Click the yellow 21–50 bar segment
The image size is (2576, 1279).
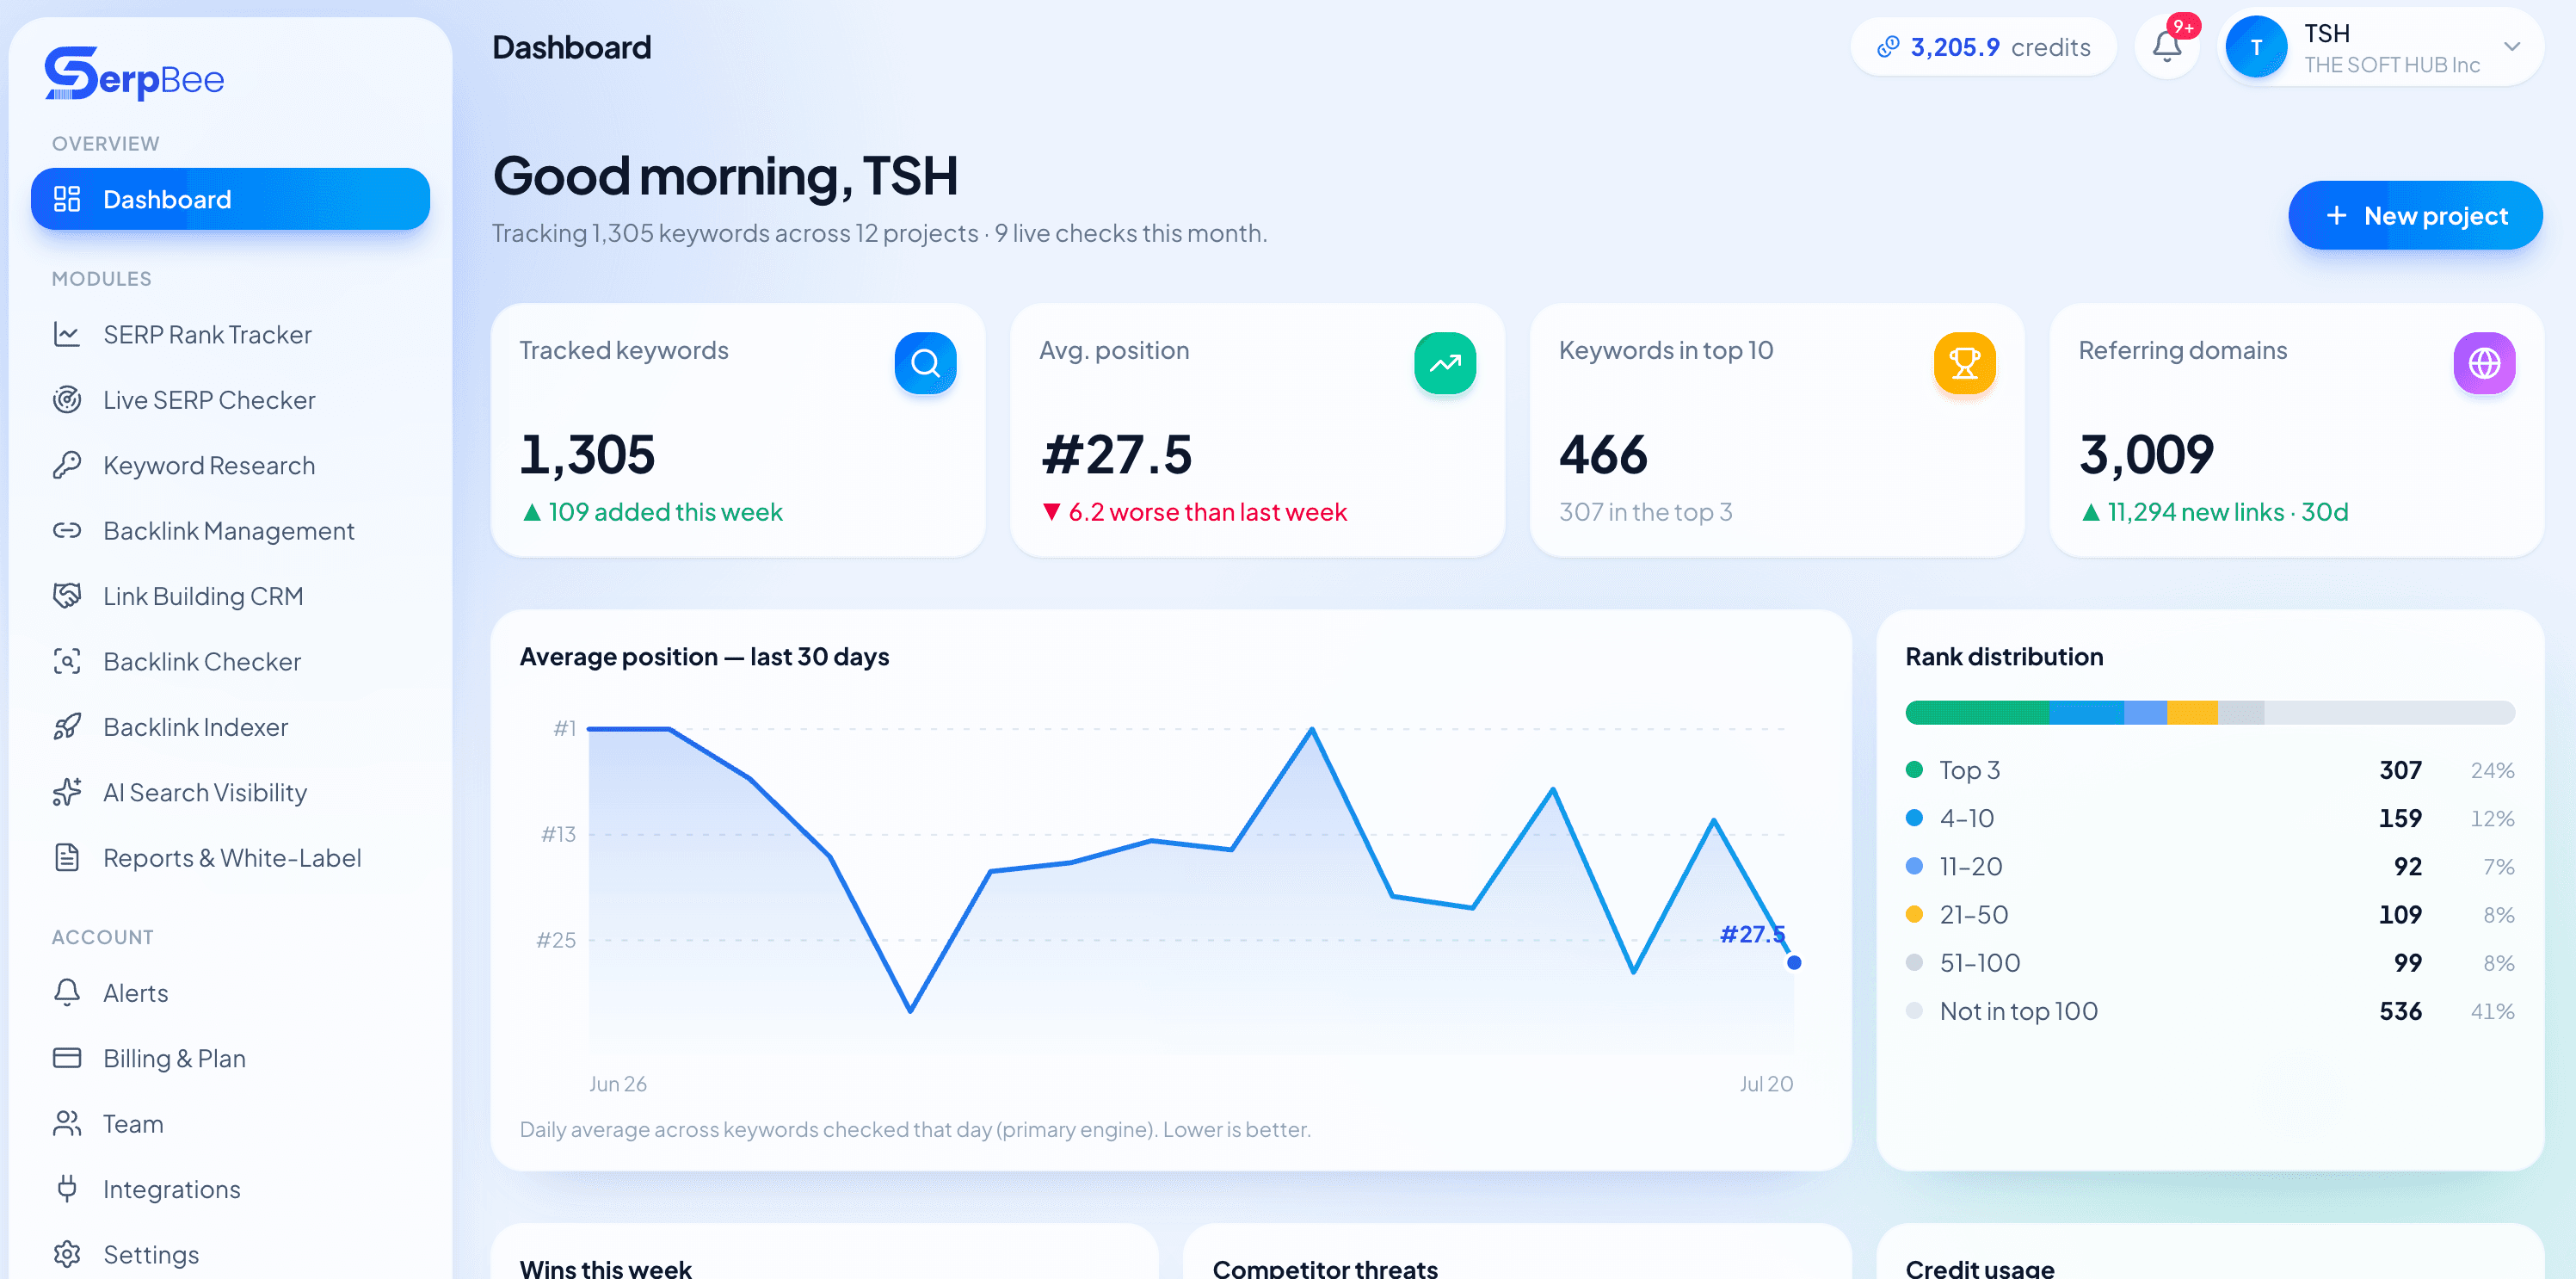pyautogui.click(x=2191, y=712)
